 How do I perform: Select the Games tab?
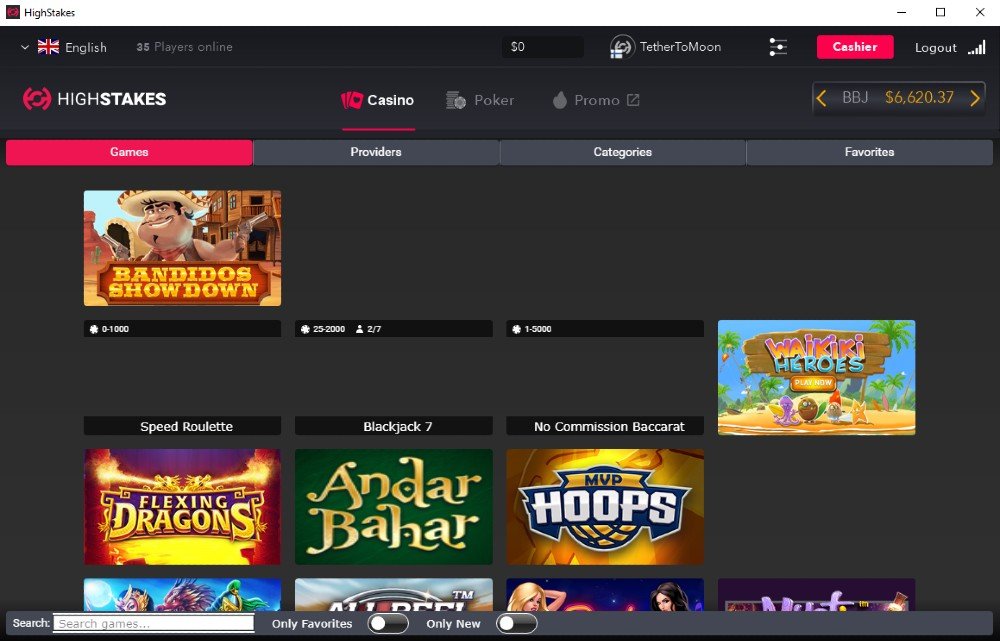tap(129, 152)
